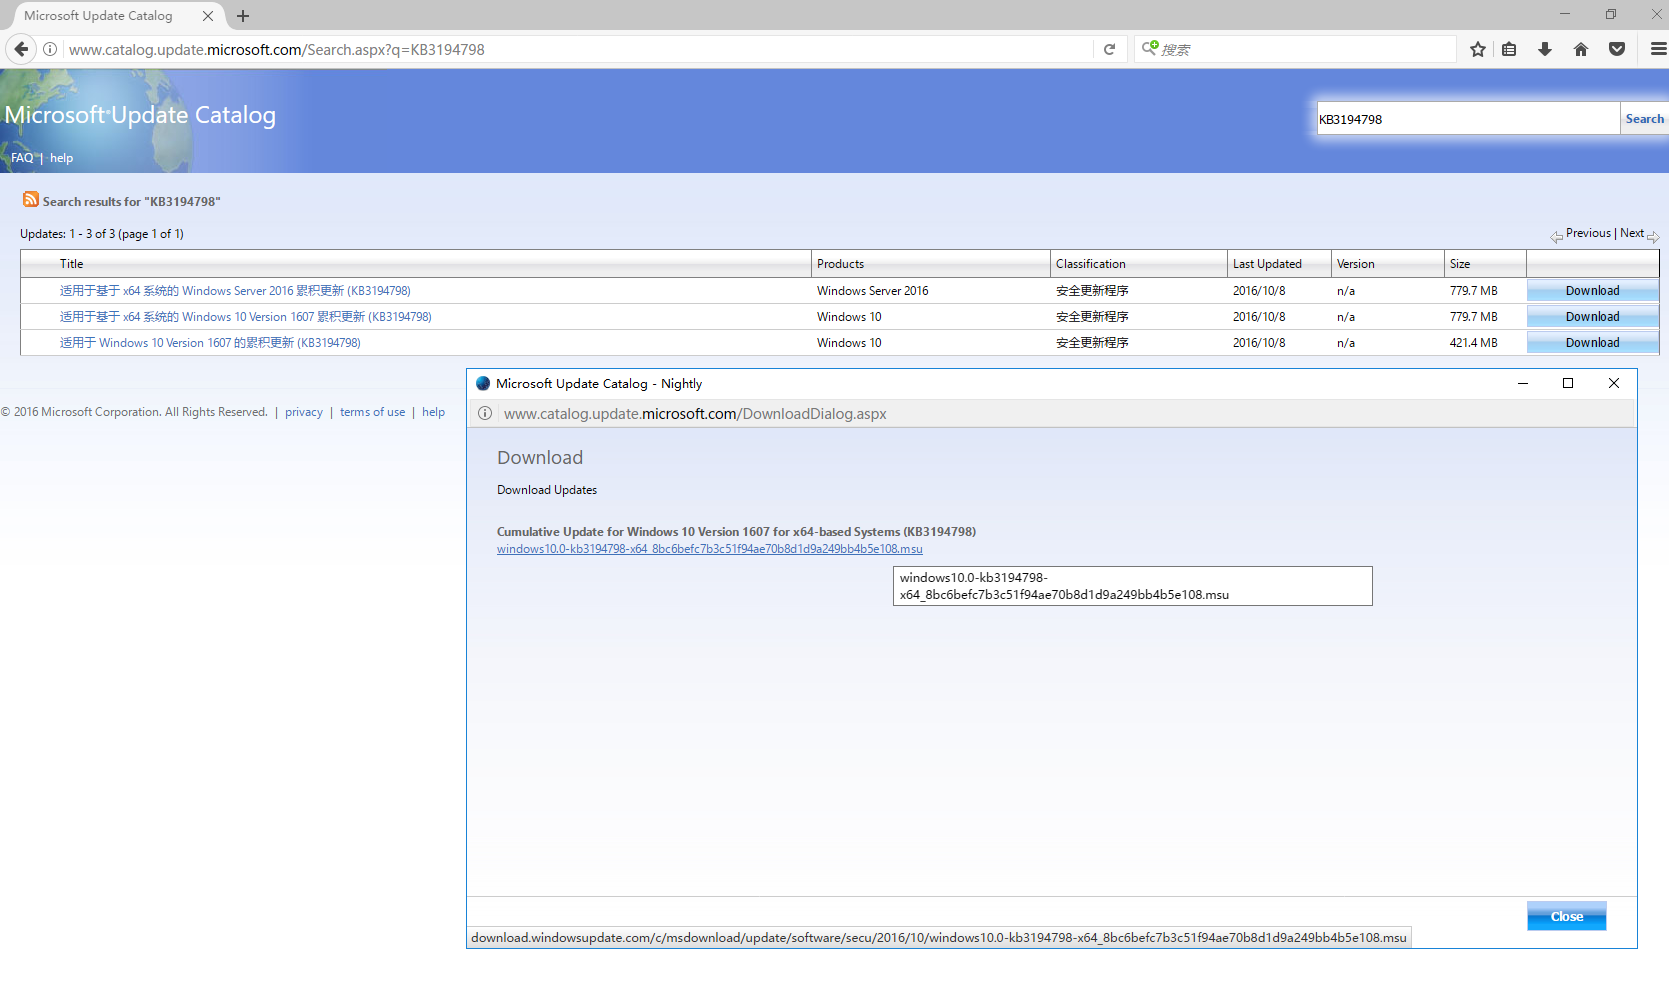Open Windows Server 2016 KB3194798 update link
This screenshot has height=1008, width=1669.
click(235, 291)
